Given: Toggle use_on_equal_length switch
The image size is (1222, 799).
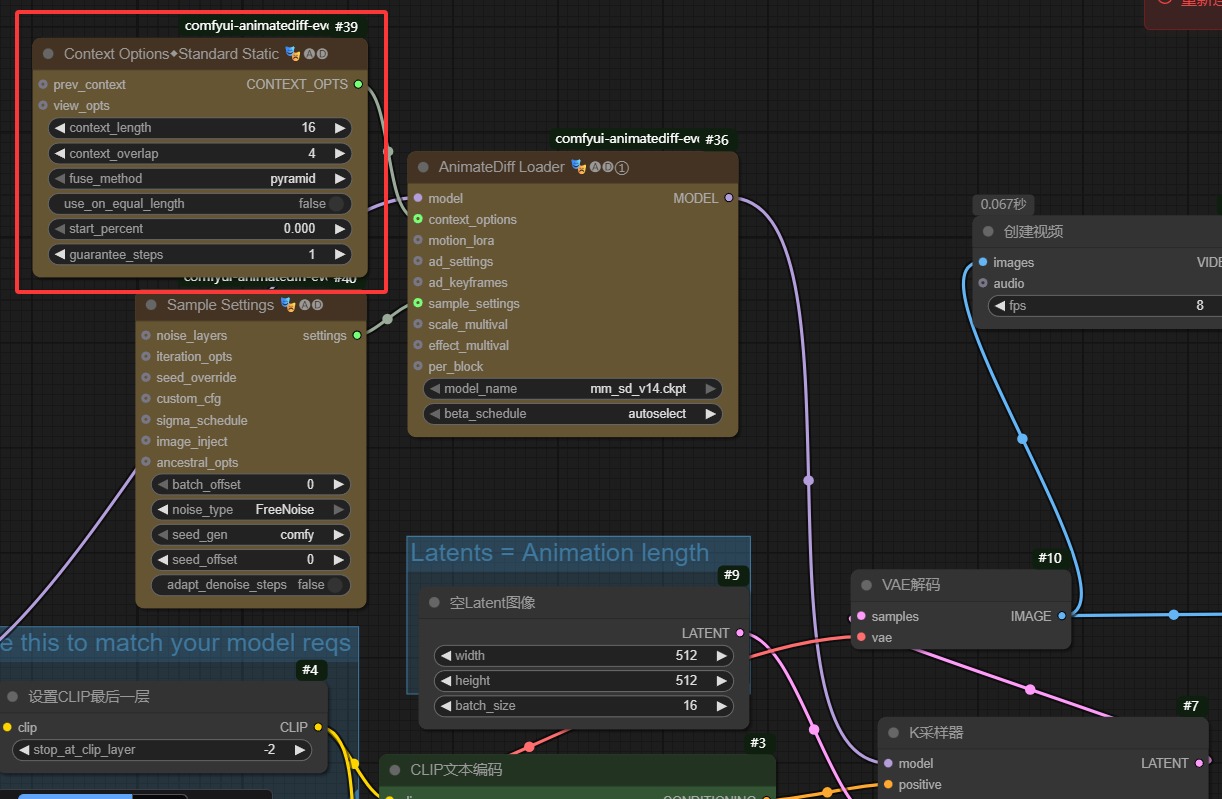Looking at the screenshot, I should (336, 204).
